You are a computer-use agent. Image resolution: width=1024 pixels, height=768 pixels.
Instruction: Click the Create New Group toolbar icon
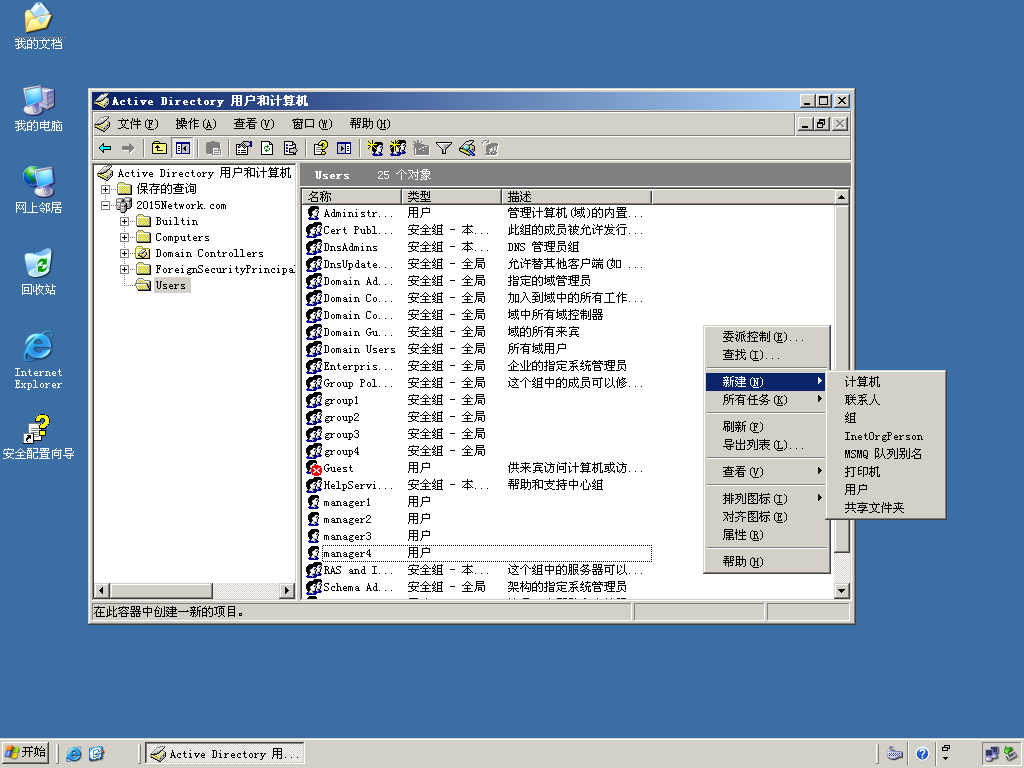click(x=398, y=148)
